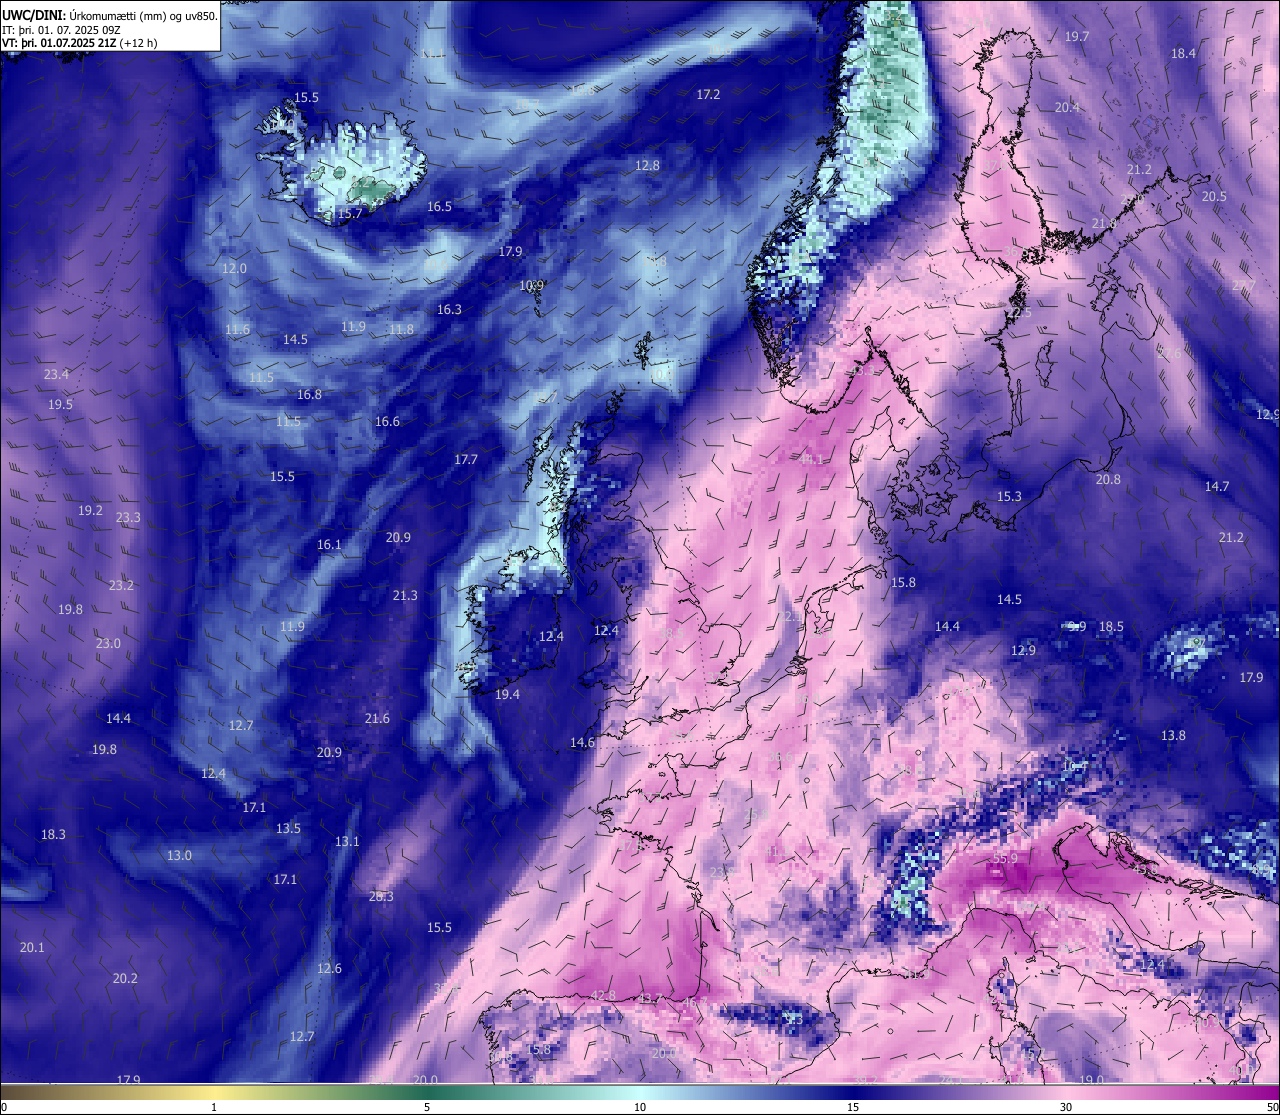Click the value '12.6' on the map
The image size is (1280, 1115).
coord(329,968)
